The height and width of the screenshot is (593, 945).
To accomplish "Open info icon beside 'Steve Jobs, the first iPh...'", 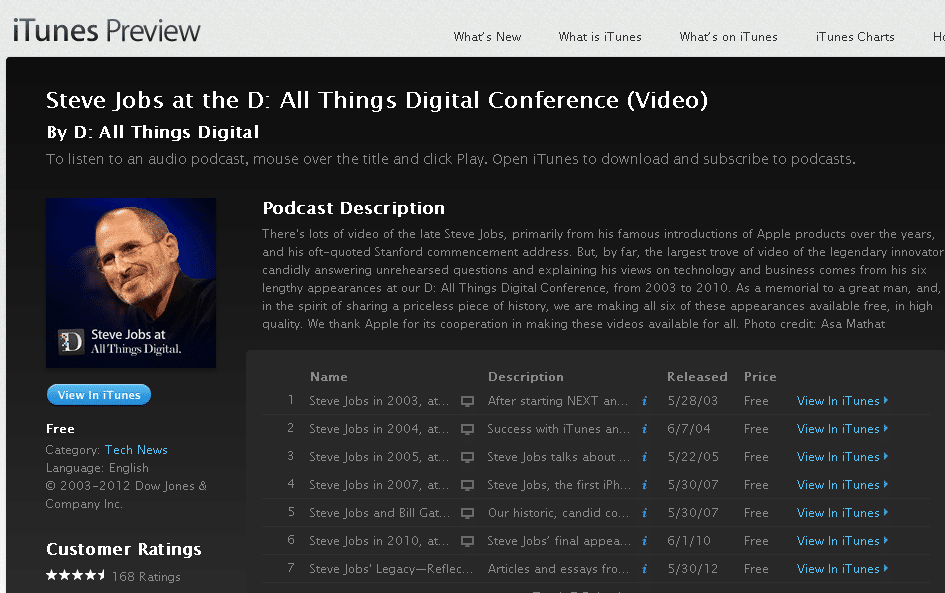I will (x=644, y=485).
